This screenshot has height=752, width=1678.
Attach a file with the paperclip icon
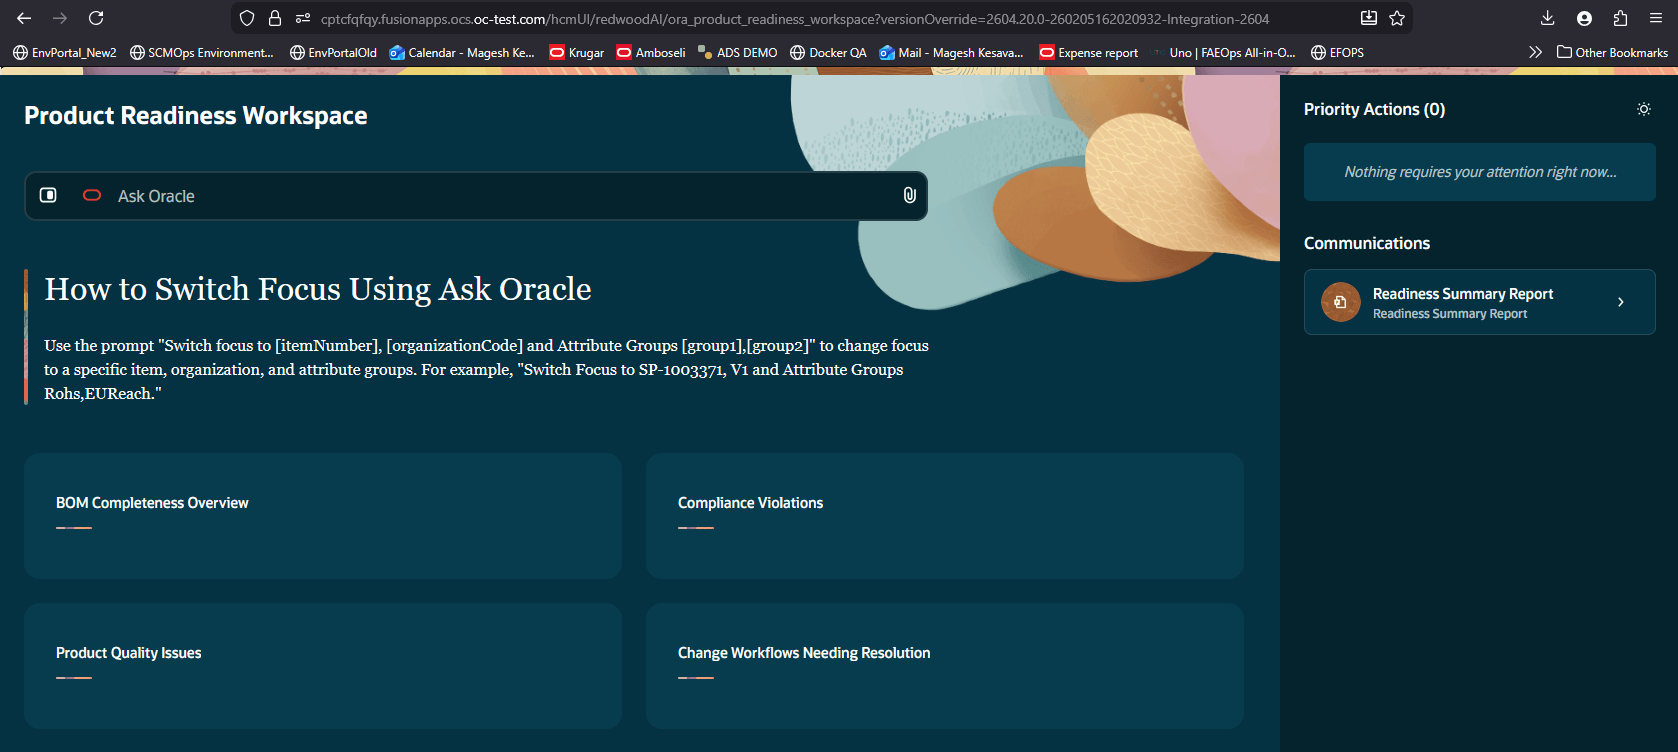(909, 195)
